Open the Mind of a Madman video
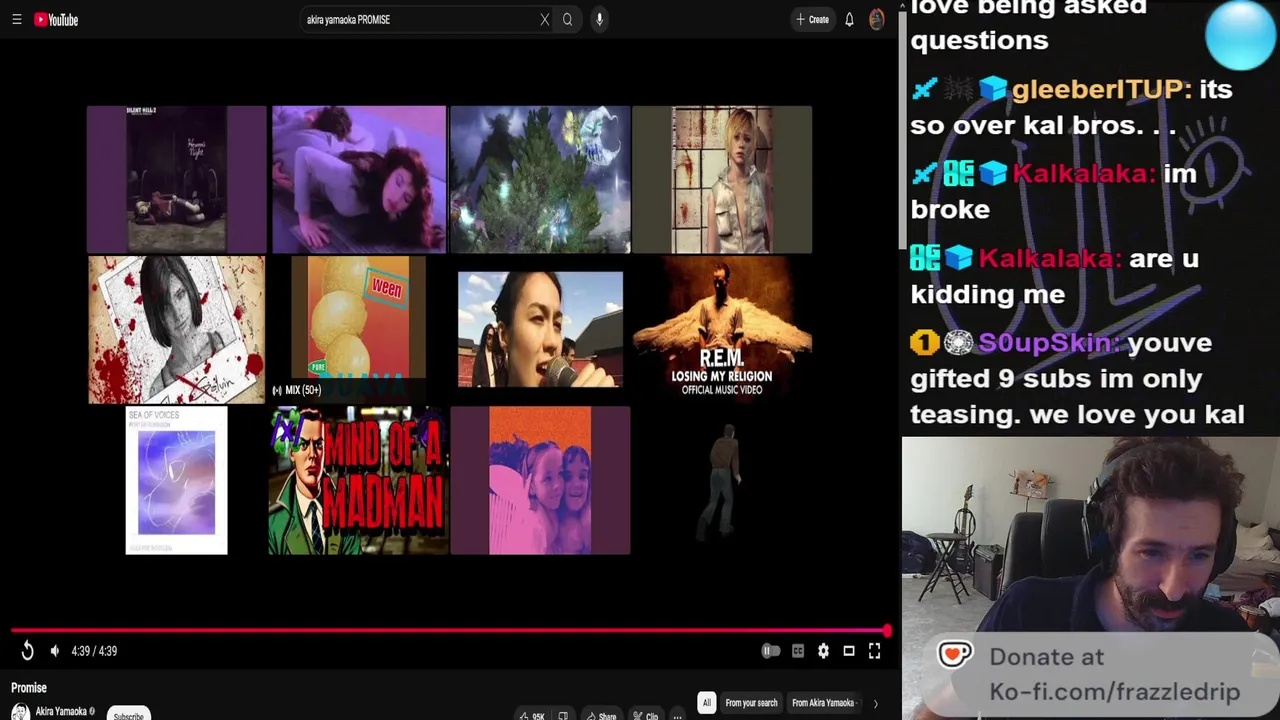 point(359,480)
